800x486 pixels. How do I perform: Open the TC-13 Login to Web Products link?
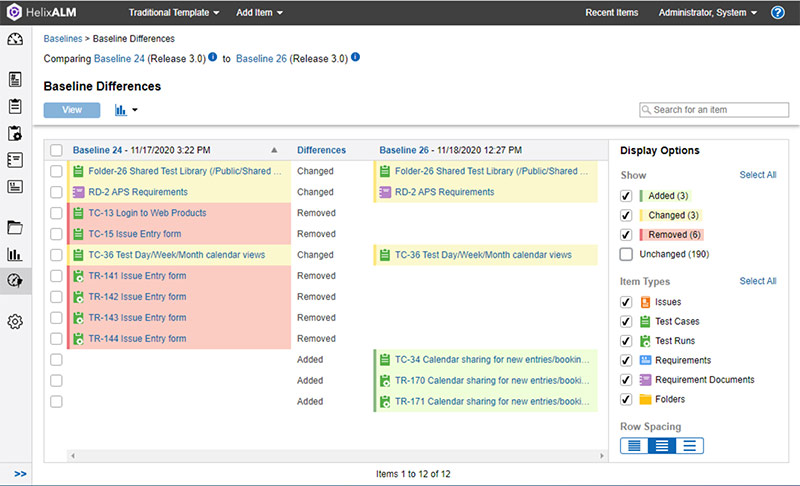tap(147, 213)
